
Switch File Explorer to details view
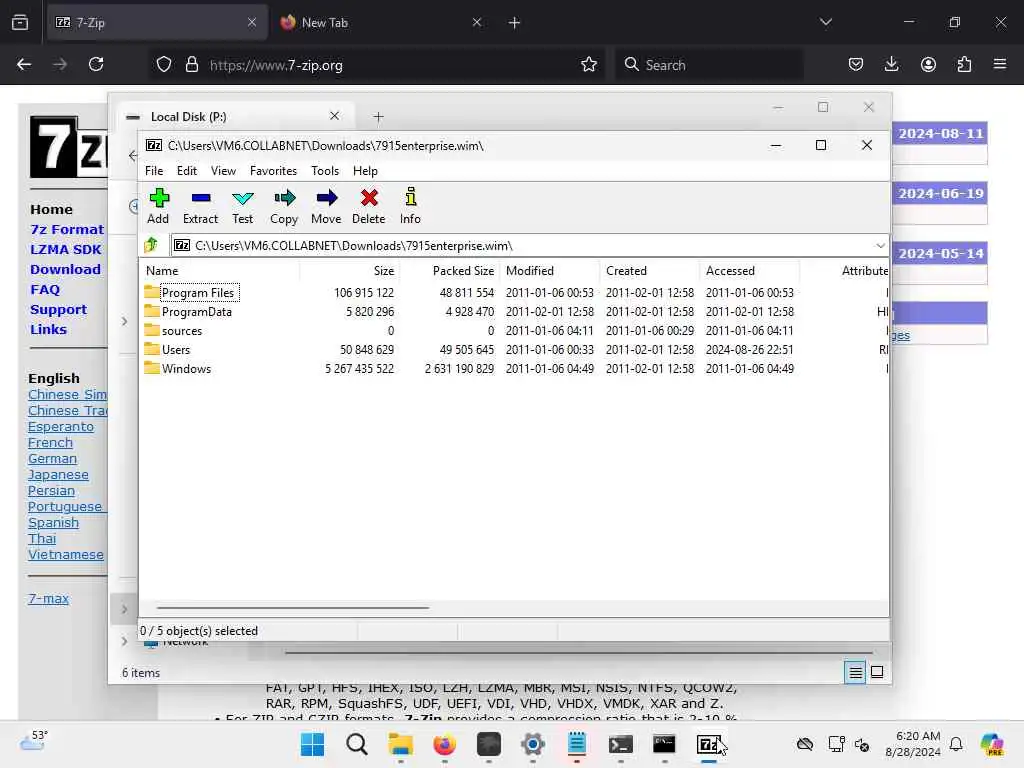pos(855,672)
